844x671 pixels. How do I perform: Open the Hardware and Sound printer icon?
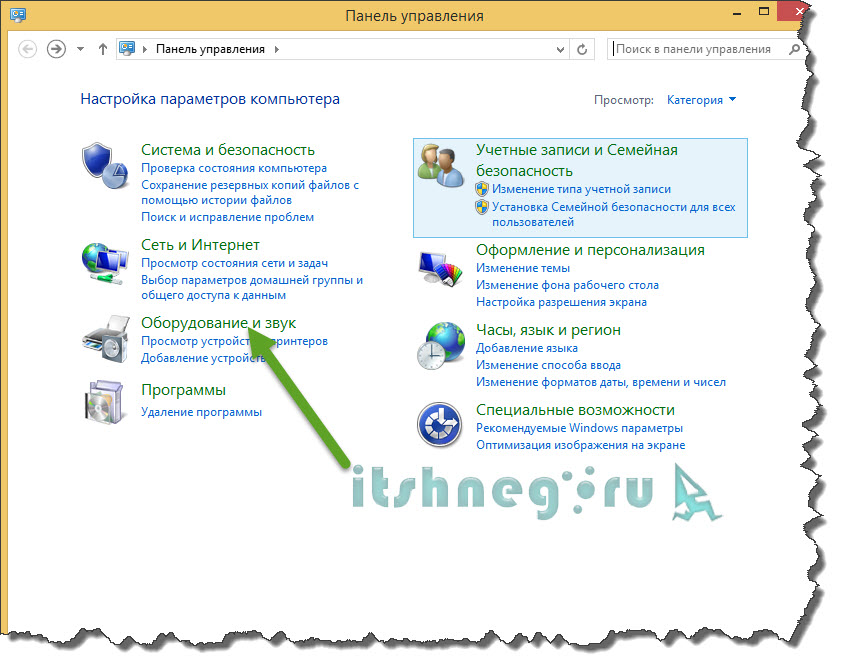point(106,340)
